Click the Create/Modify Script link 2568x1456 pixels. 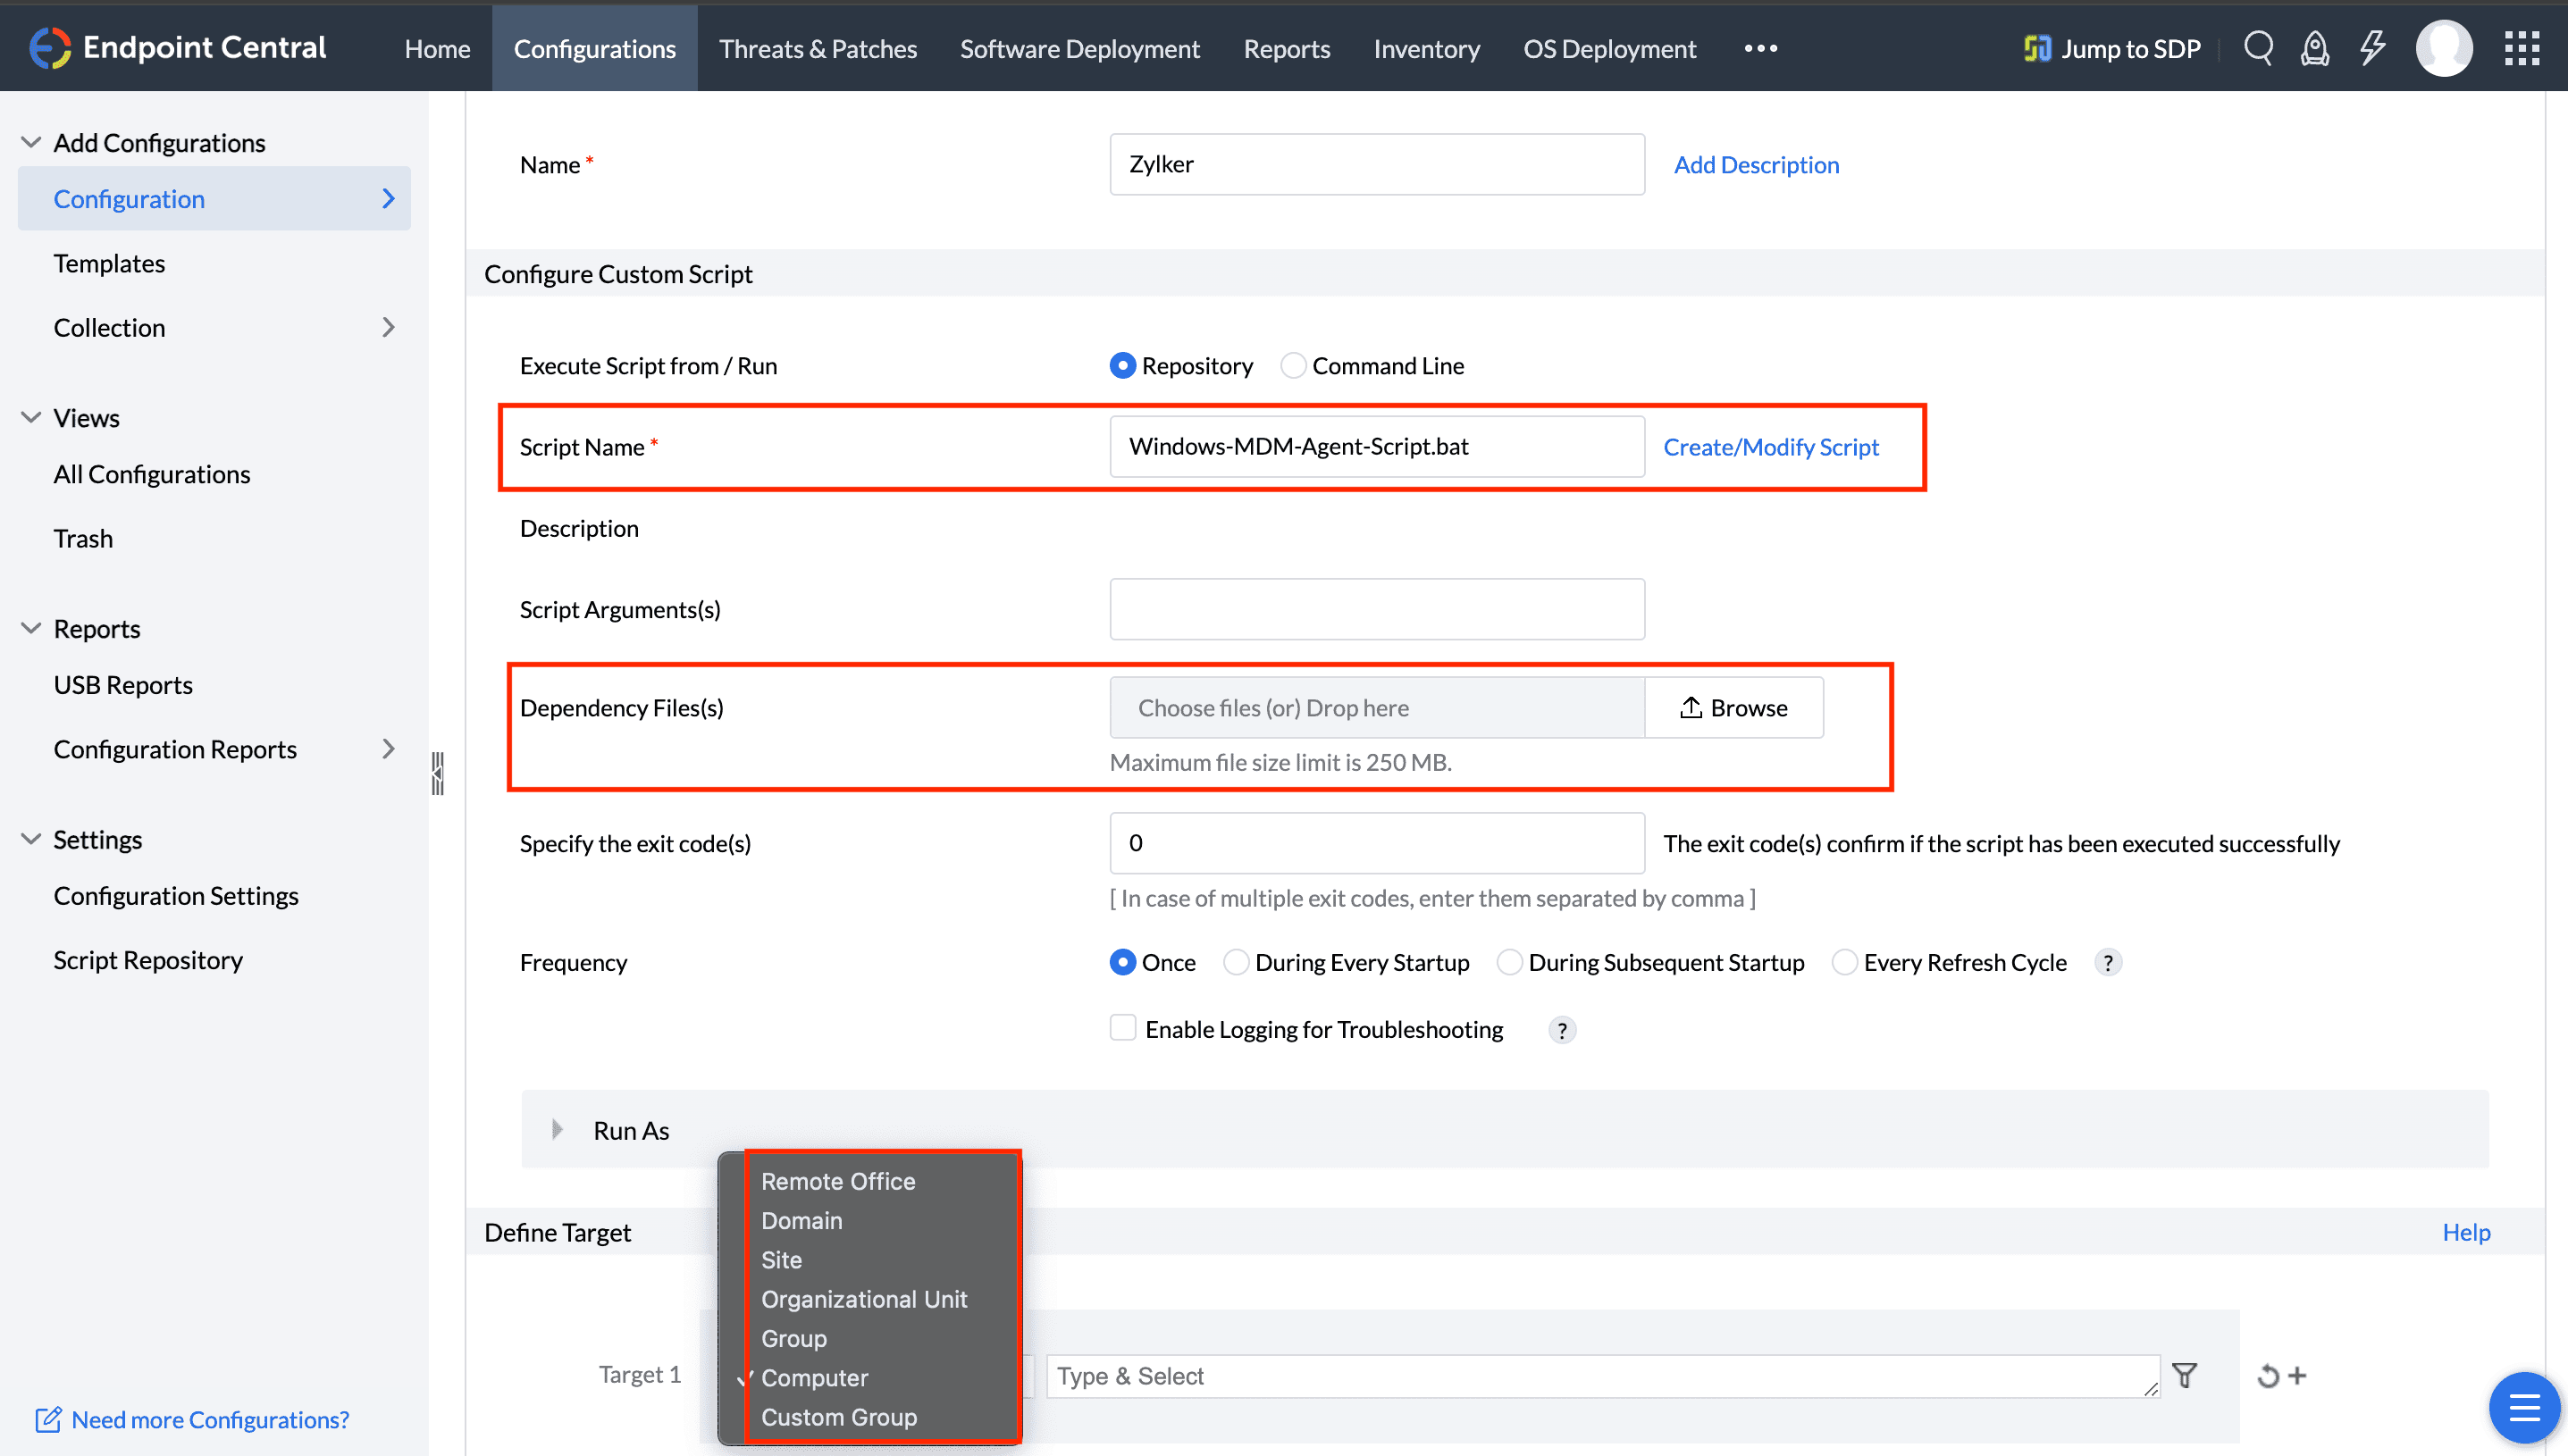coord(1770,447)
